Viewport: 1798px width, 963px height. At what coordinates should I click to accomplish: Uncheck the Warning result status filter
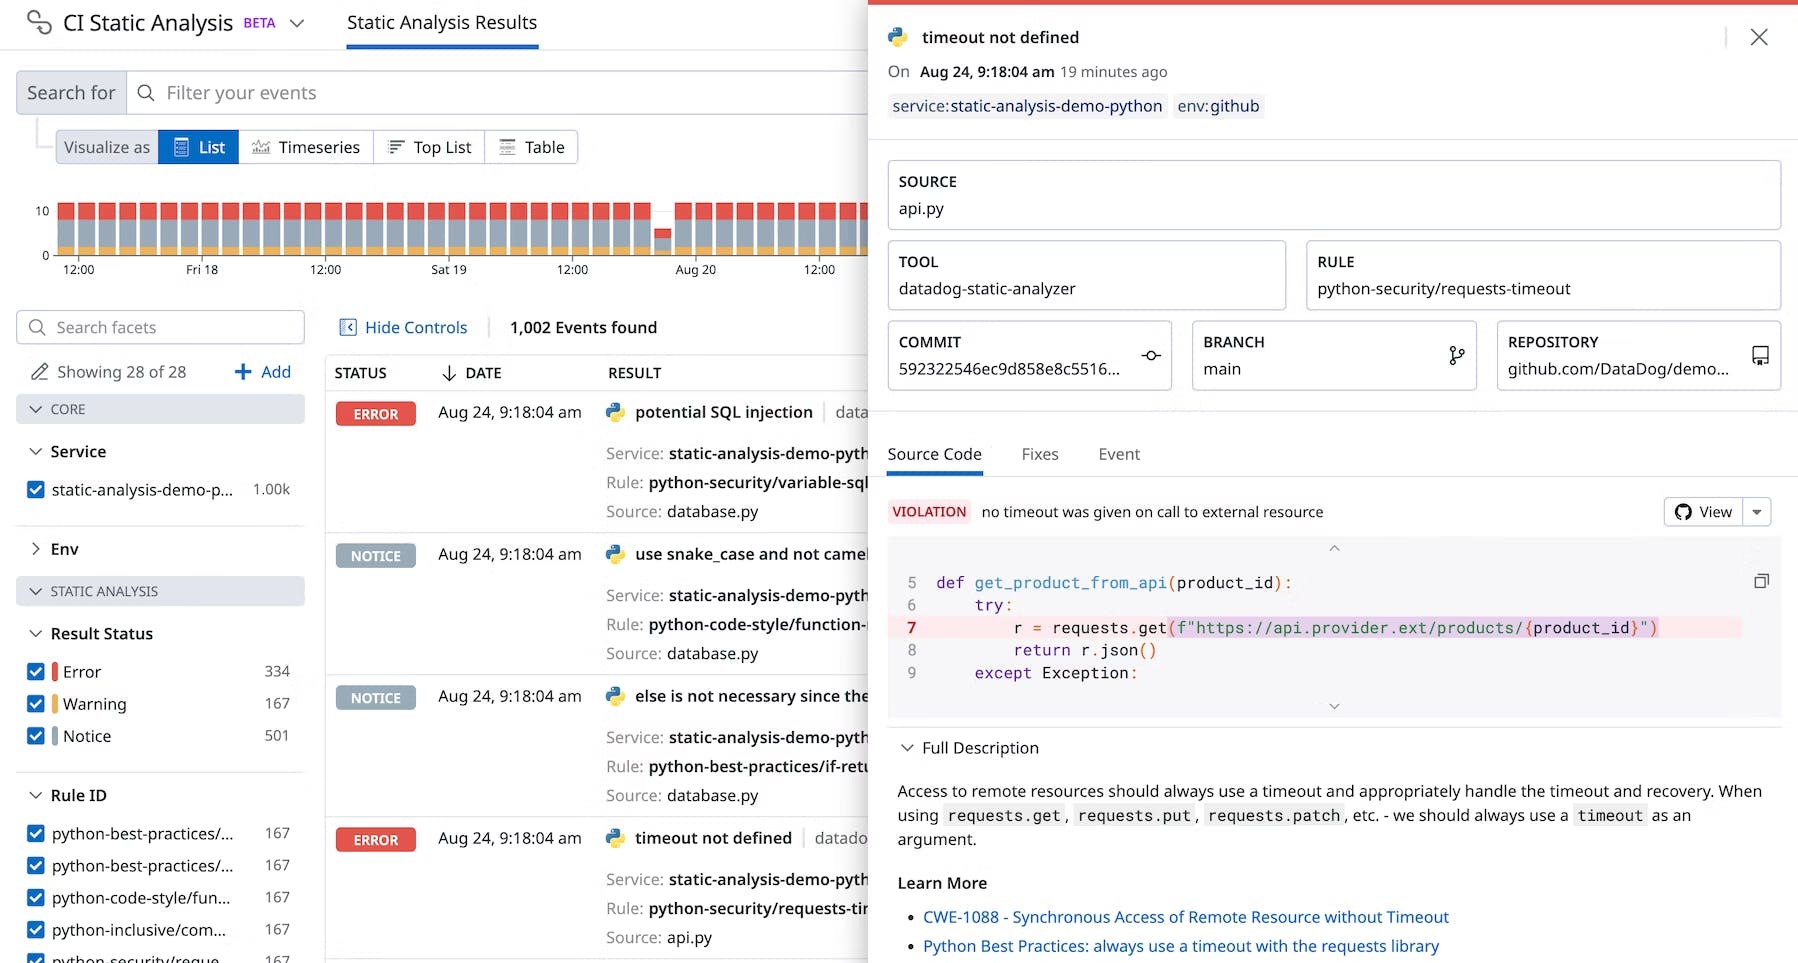tap(36, 704)
